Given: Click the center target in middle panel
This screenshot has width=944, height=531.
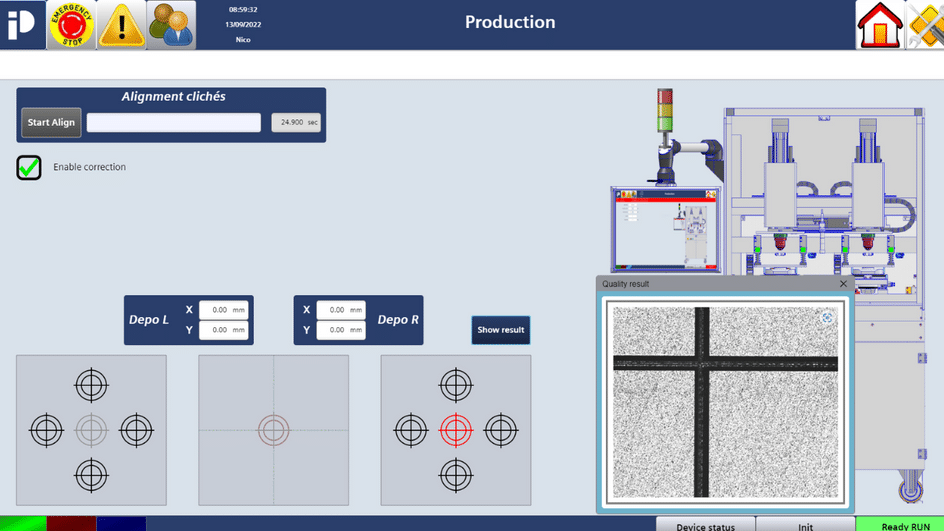Looking at the screenshot, I should 273,430.
